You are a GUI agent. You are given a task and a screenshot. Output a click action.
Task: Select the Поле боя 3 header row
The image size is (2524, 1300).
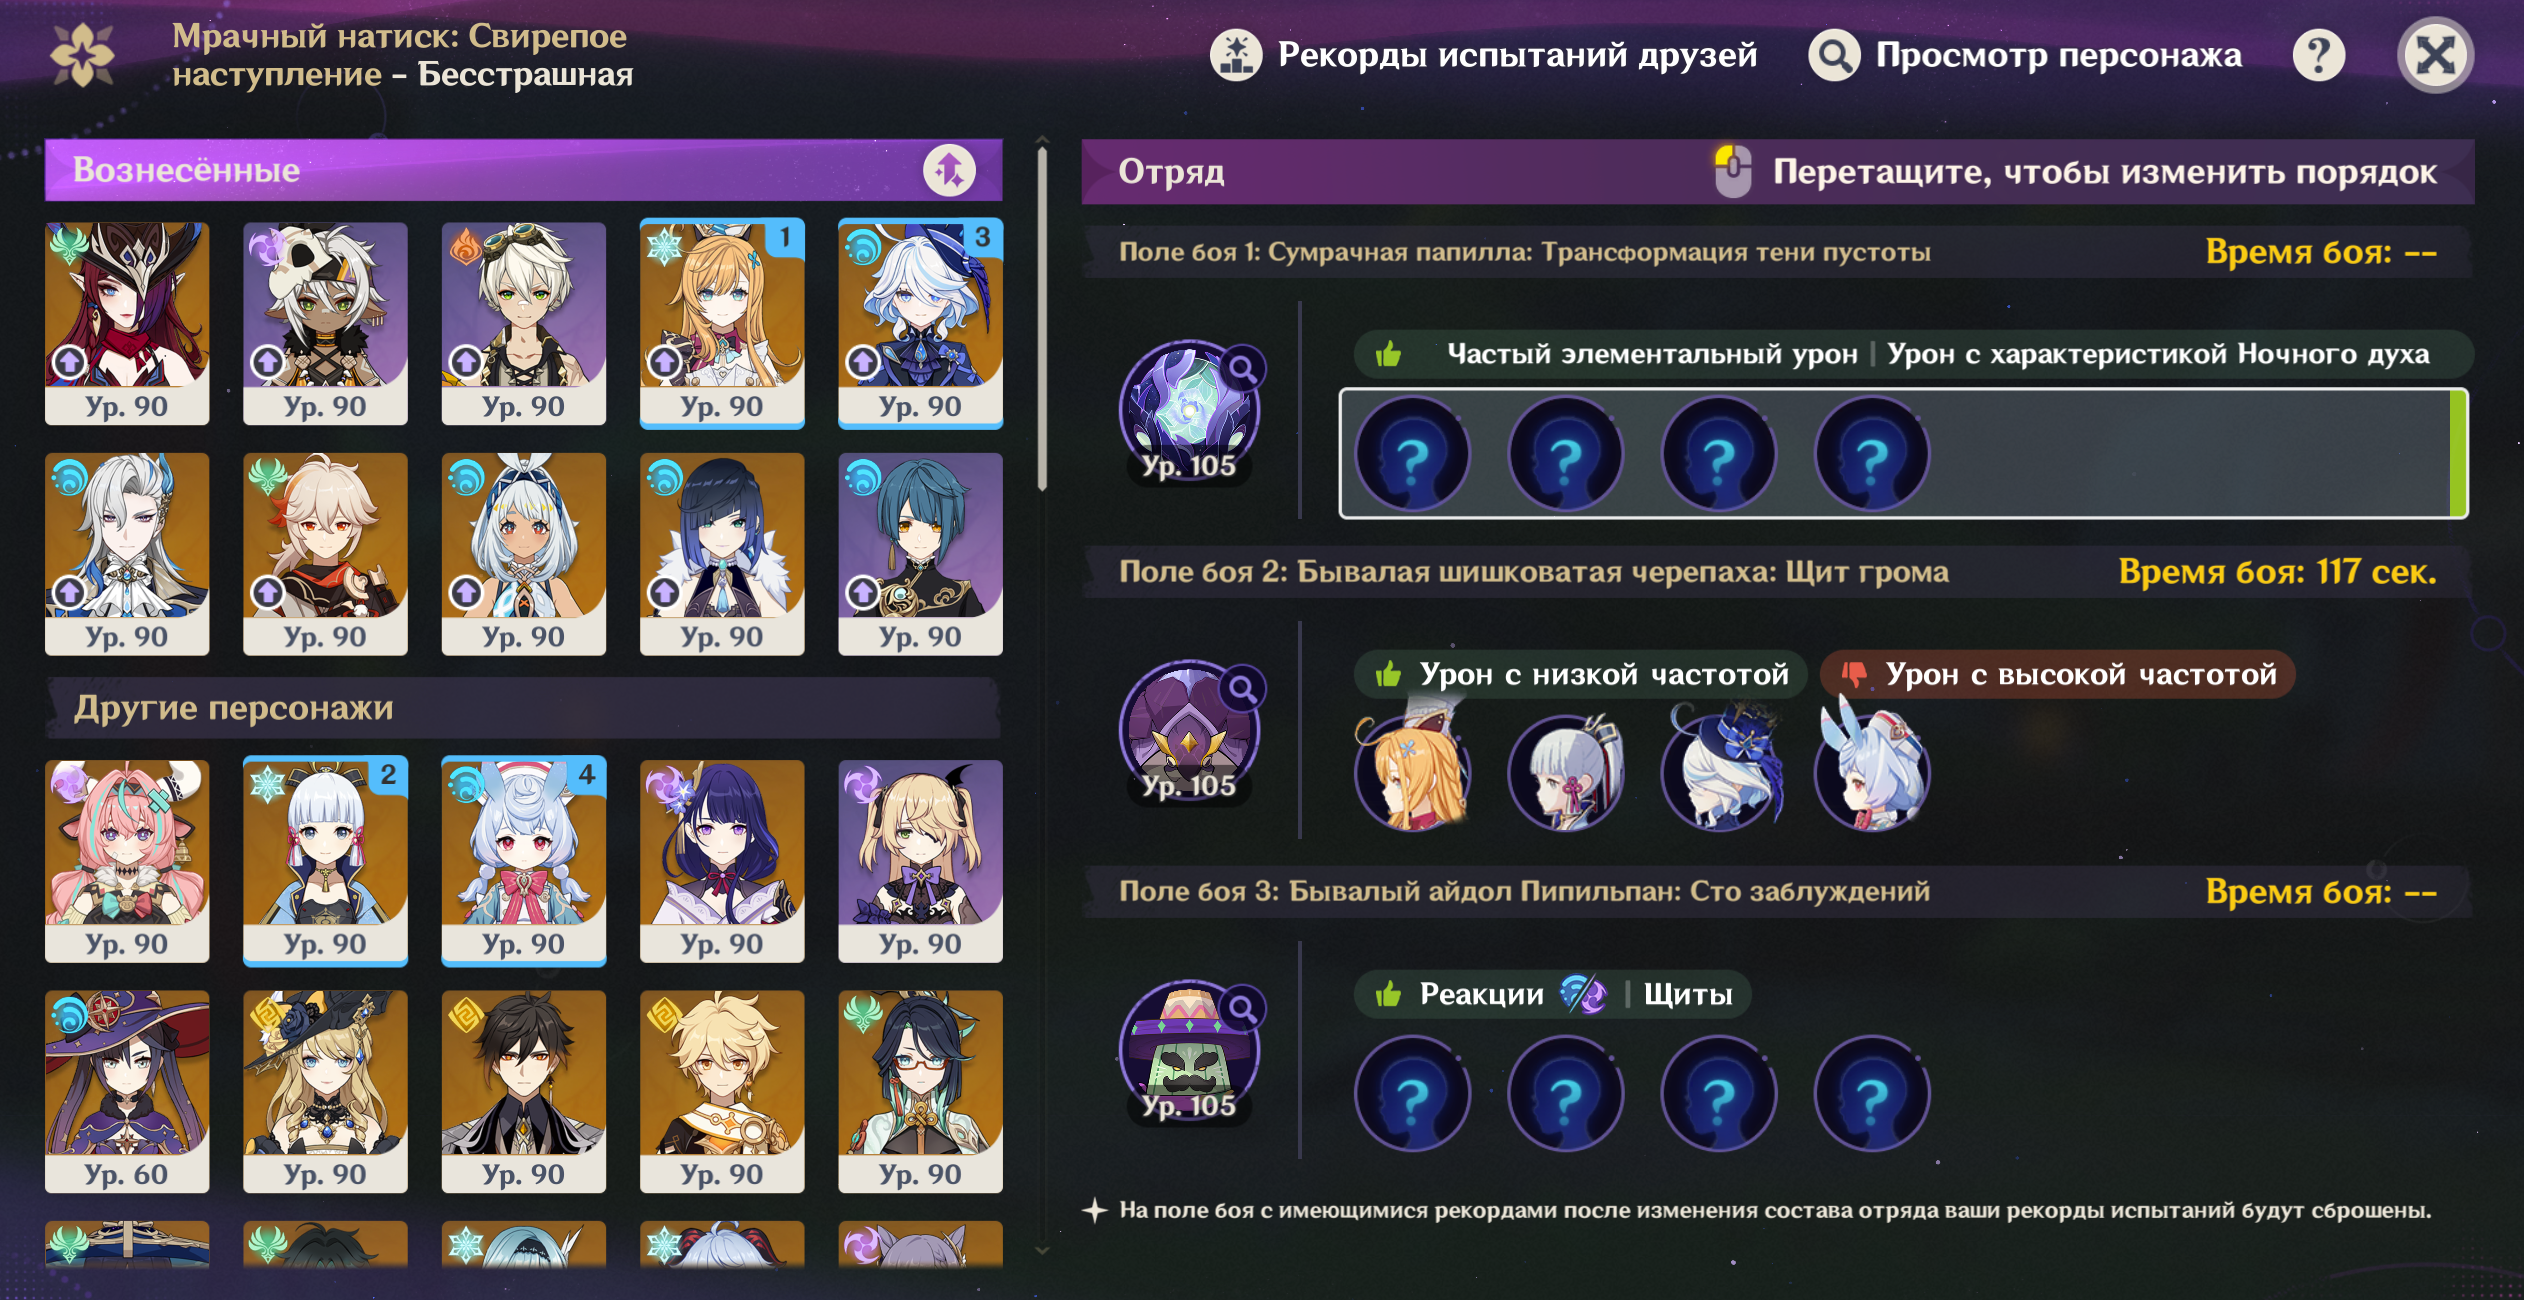click(1778, 892)
